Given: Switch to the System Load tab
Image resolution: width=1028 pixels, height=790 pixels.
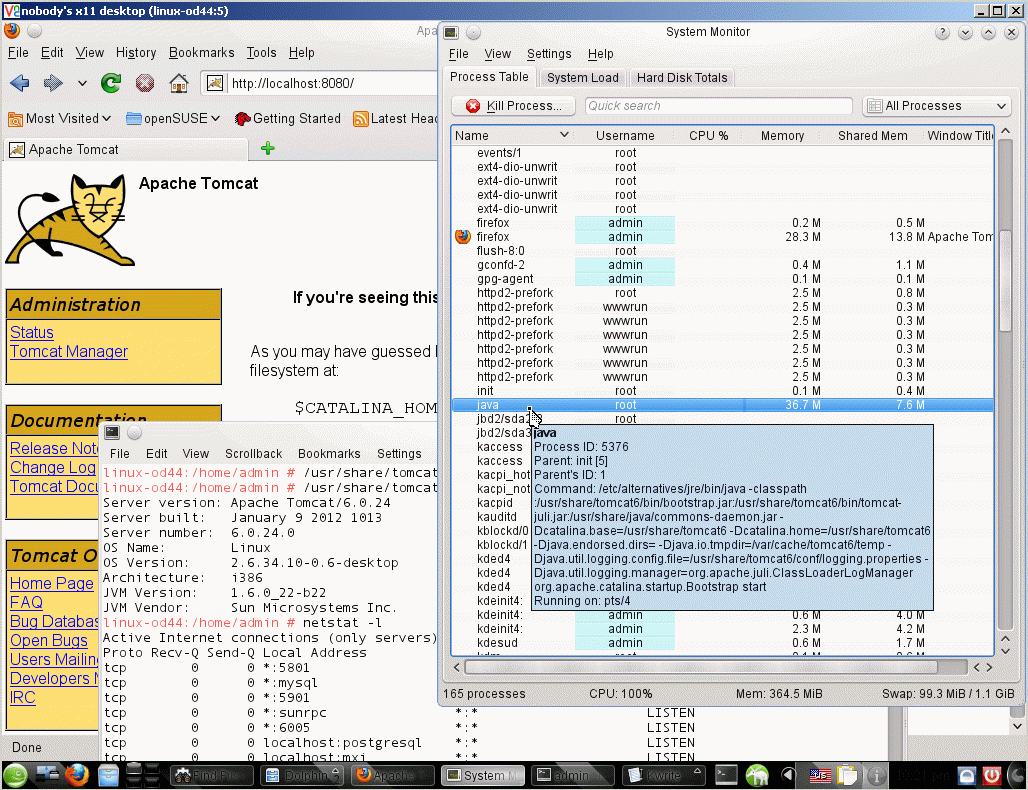Looking at the screenshot, I should (582, 78).
